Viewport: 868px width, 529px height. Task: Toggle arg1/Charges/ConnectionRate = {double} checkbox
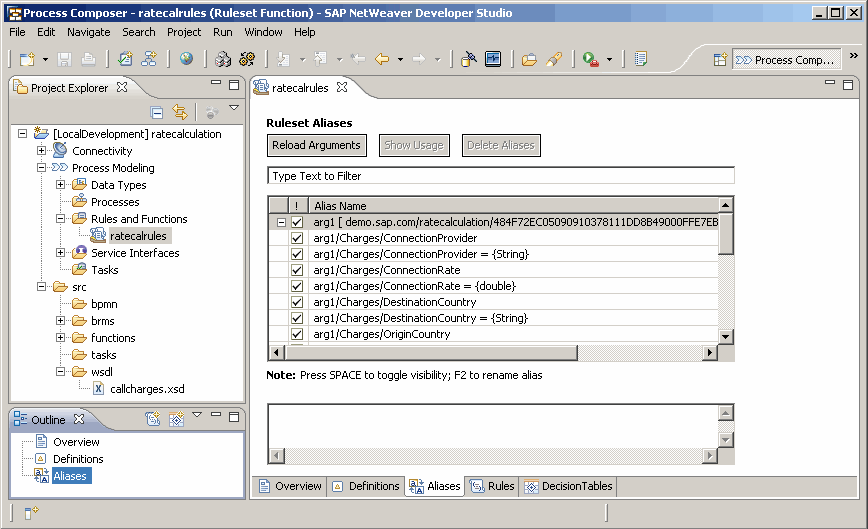pos(296,286)
